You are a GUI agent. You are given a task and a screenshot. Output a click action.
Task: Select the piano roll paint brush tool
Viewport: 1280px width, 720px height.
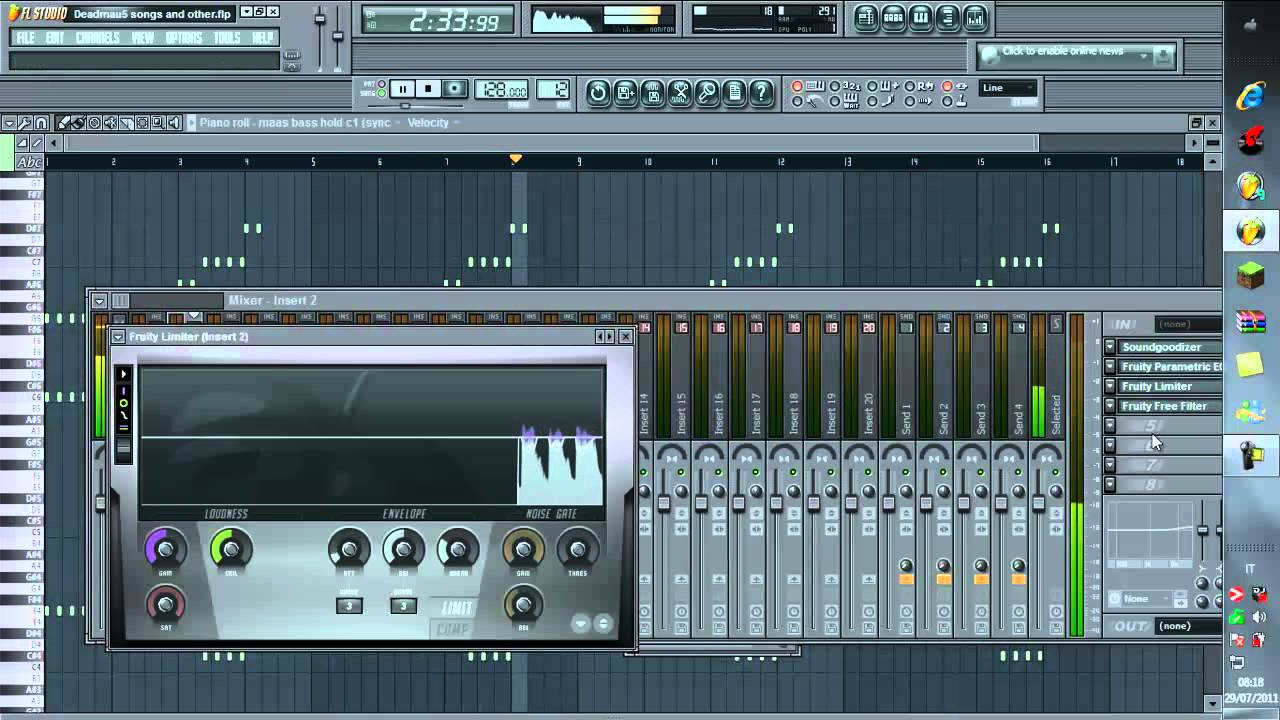(79, 122)
